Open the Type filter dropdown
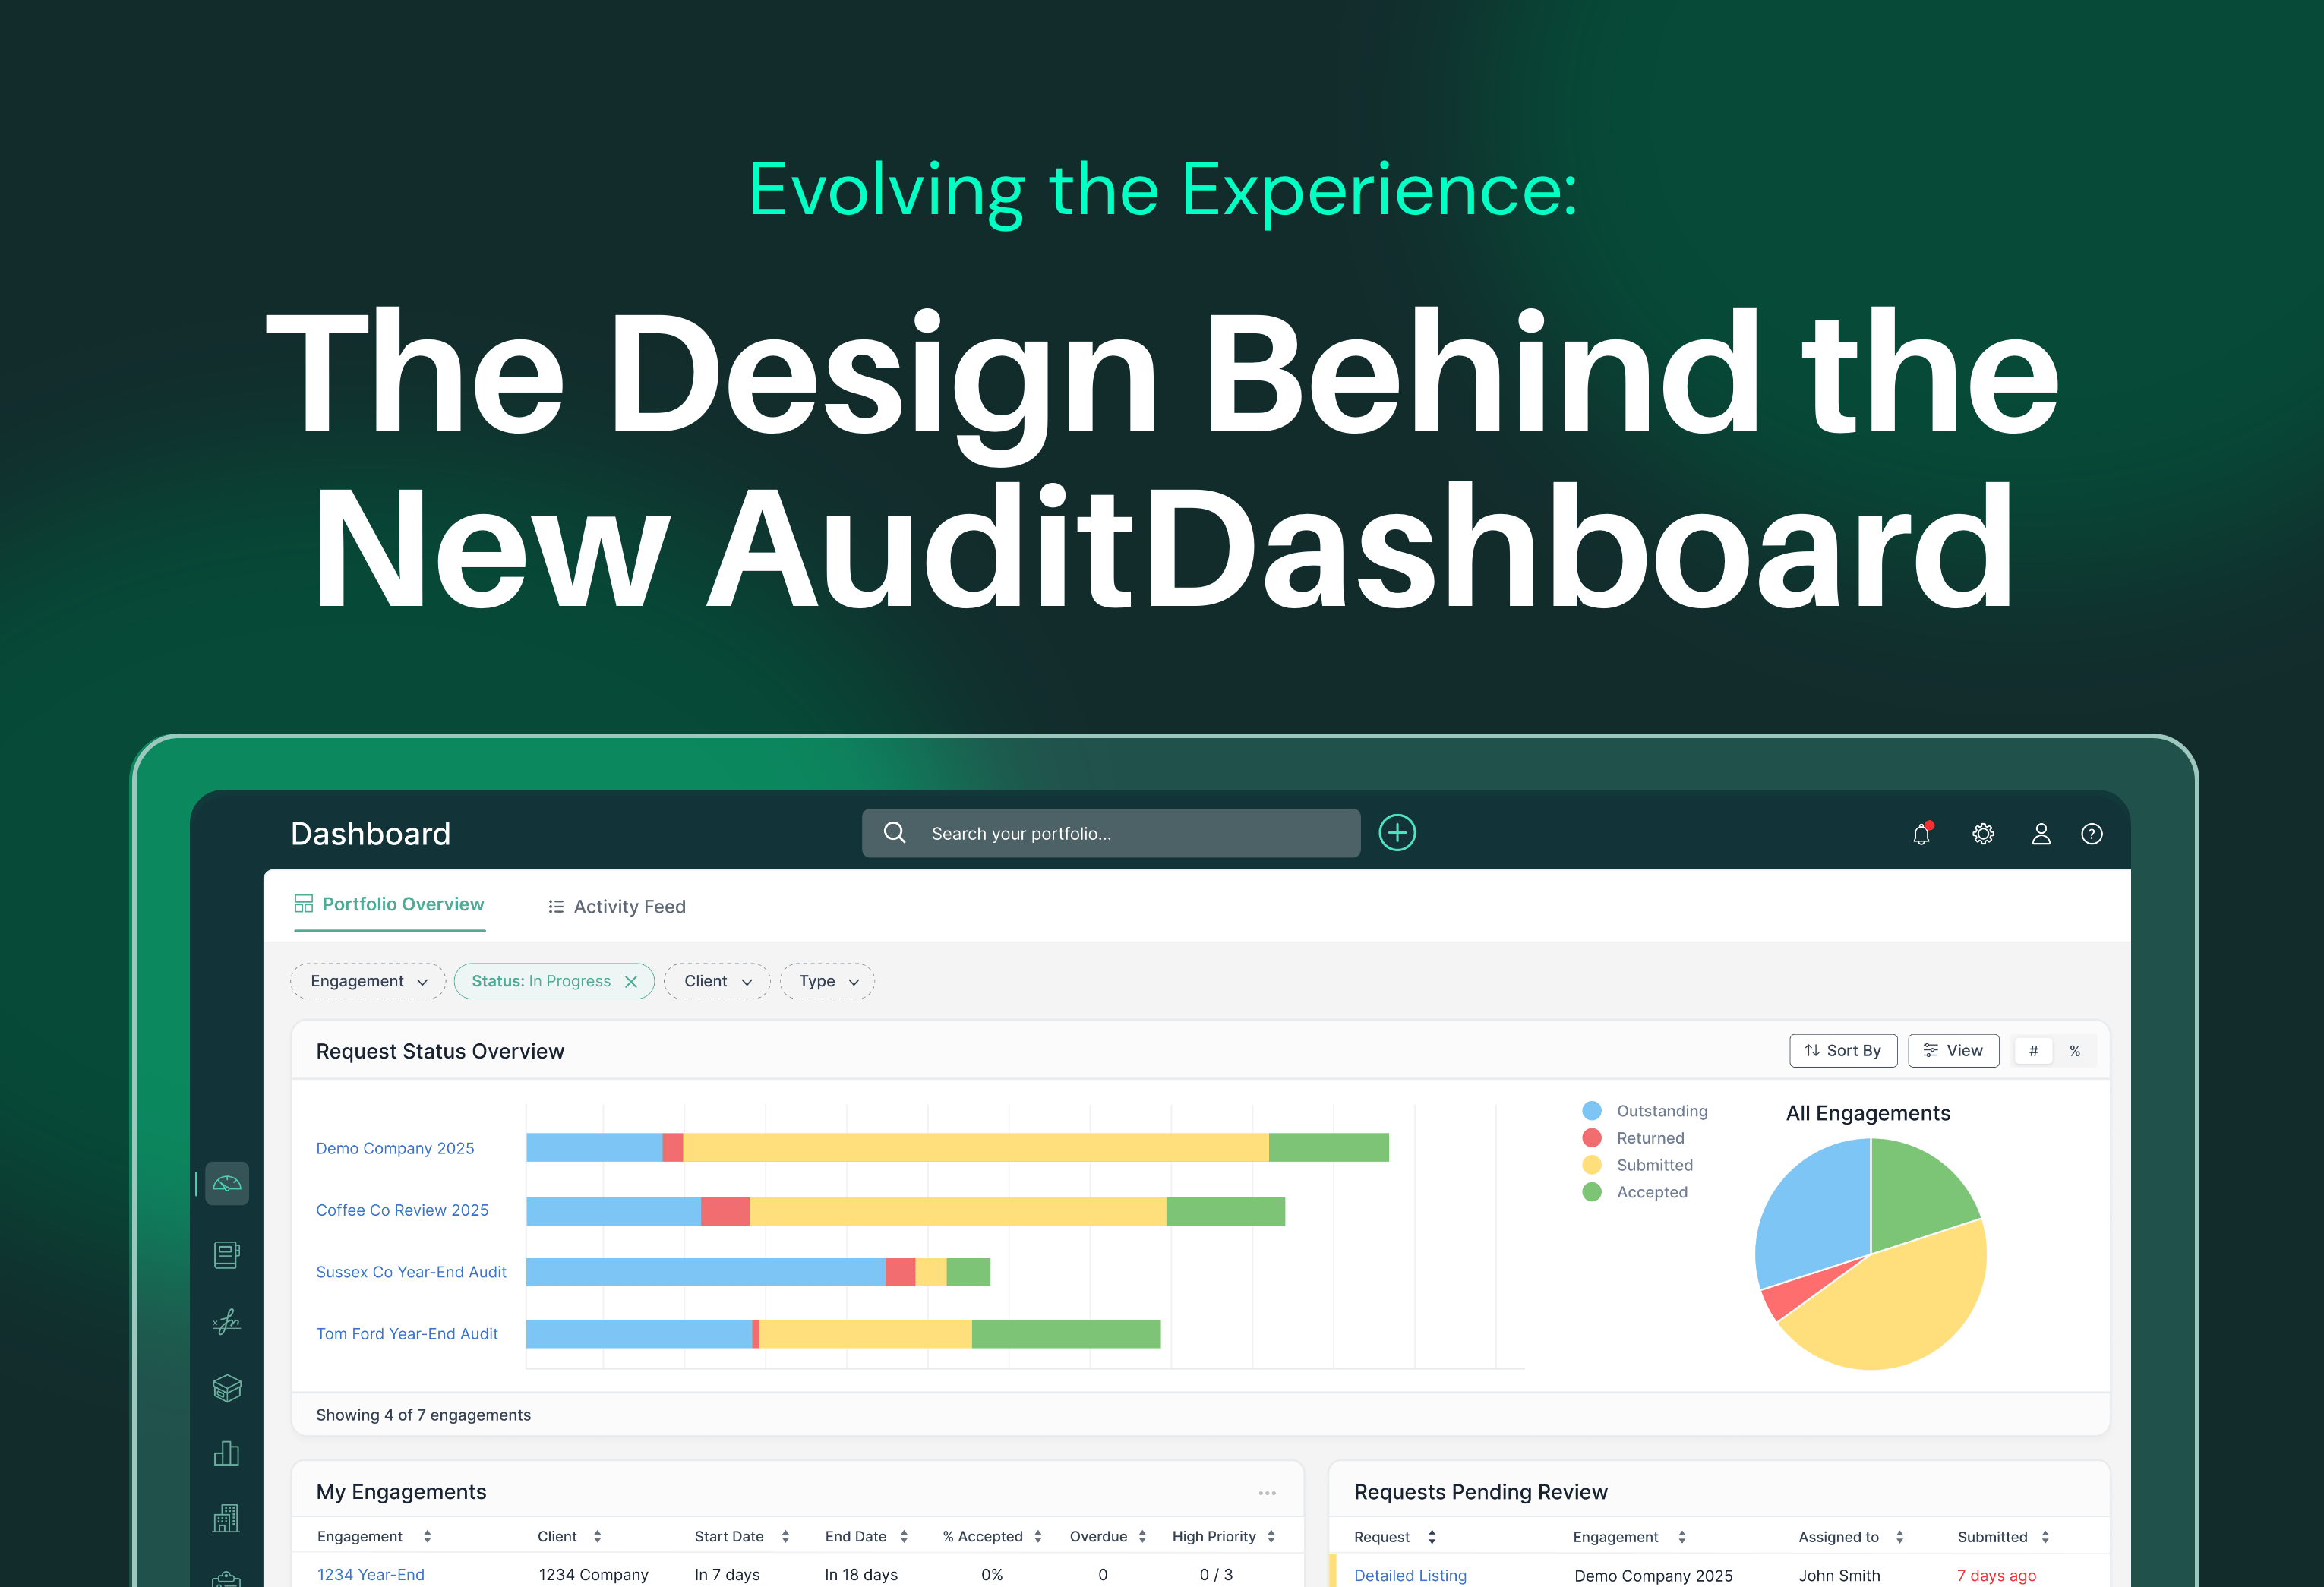The height and width of the screenshot is (1587, 2324). click(827, 982)
